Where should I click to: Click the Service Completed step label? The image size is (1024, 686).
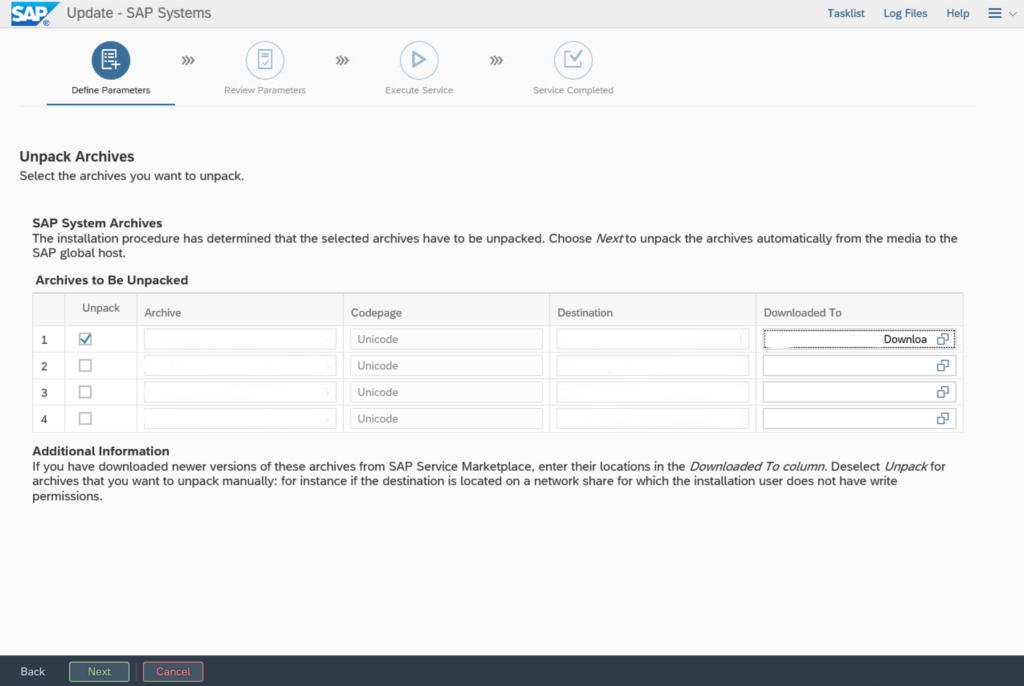(573, 90)
